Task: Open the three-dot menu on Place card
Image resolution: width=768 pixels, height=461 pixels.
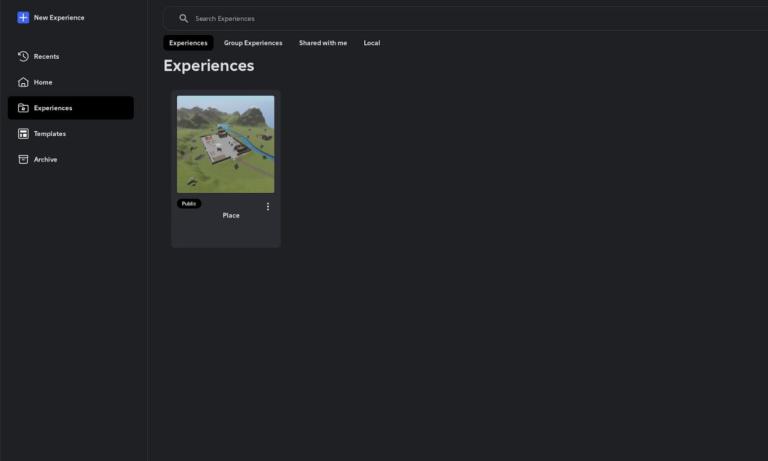Action: coord(267,206)
